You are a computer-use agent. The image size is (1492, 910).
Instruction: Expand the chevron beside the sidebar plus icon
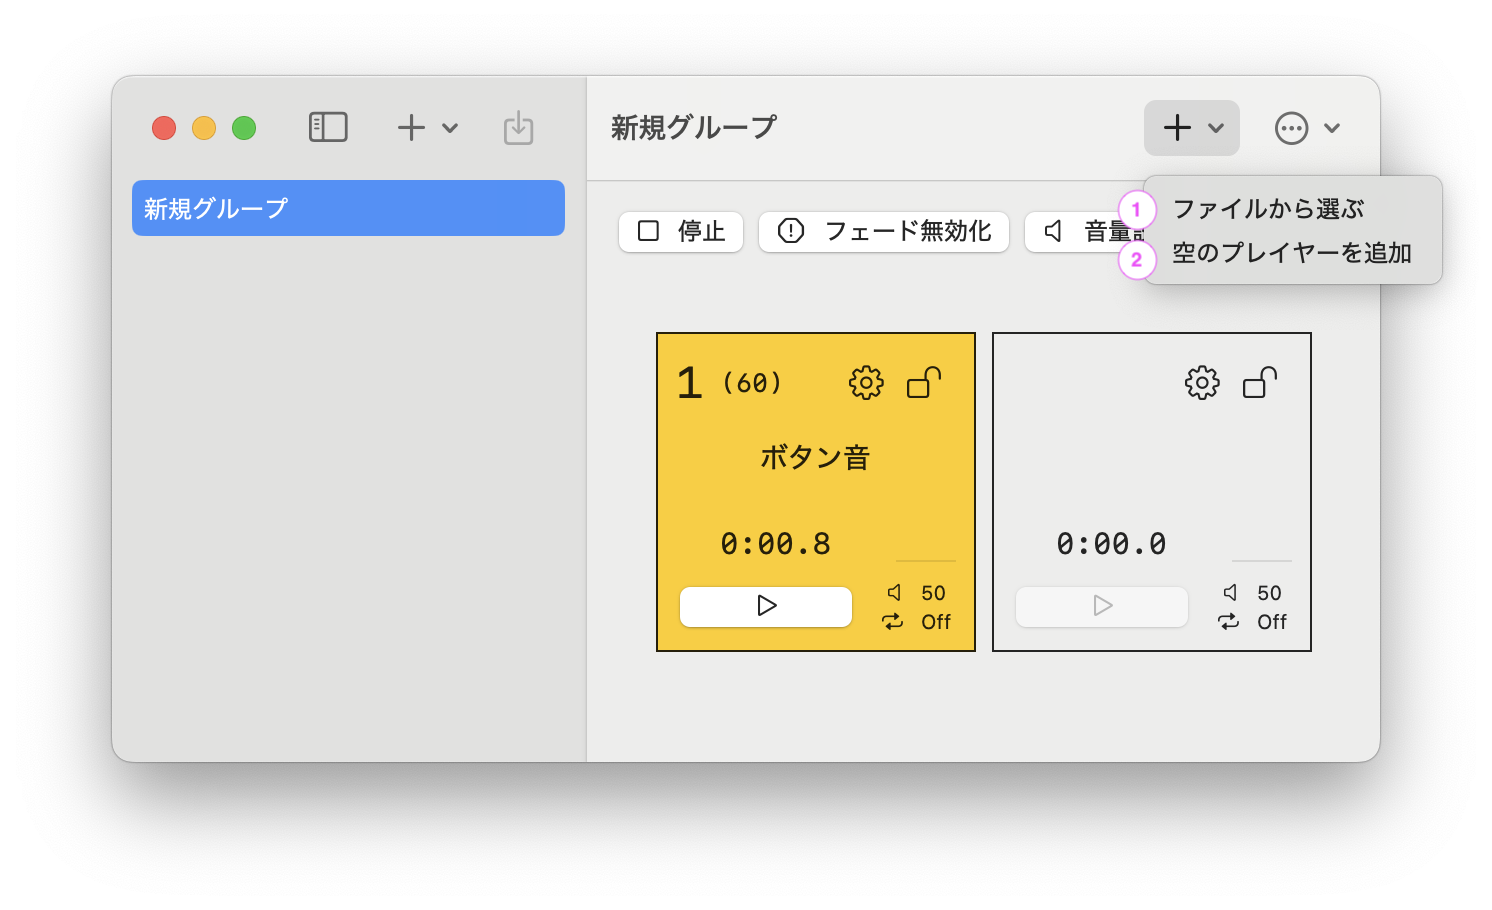pyautogui.click(x=450, y=128)
